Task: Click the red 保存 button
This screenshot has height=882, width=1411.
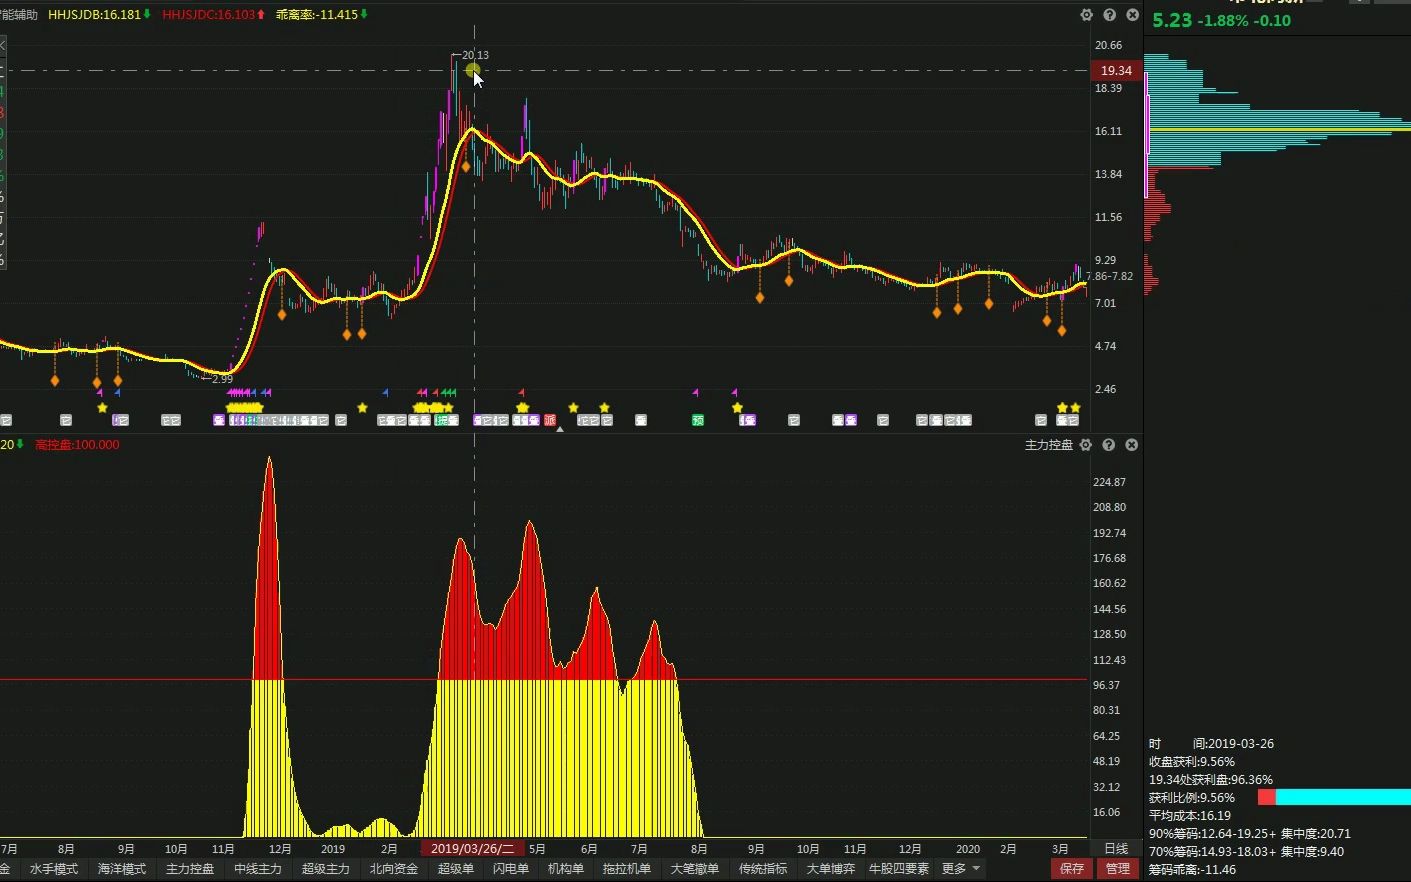Action: (x=1072, y=869)
